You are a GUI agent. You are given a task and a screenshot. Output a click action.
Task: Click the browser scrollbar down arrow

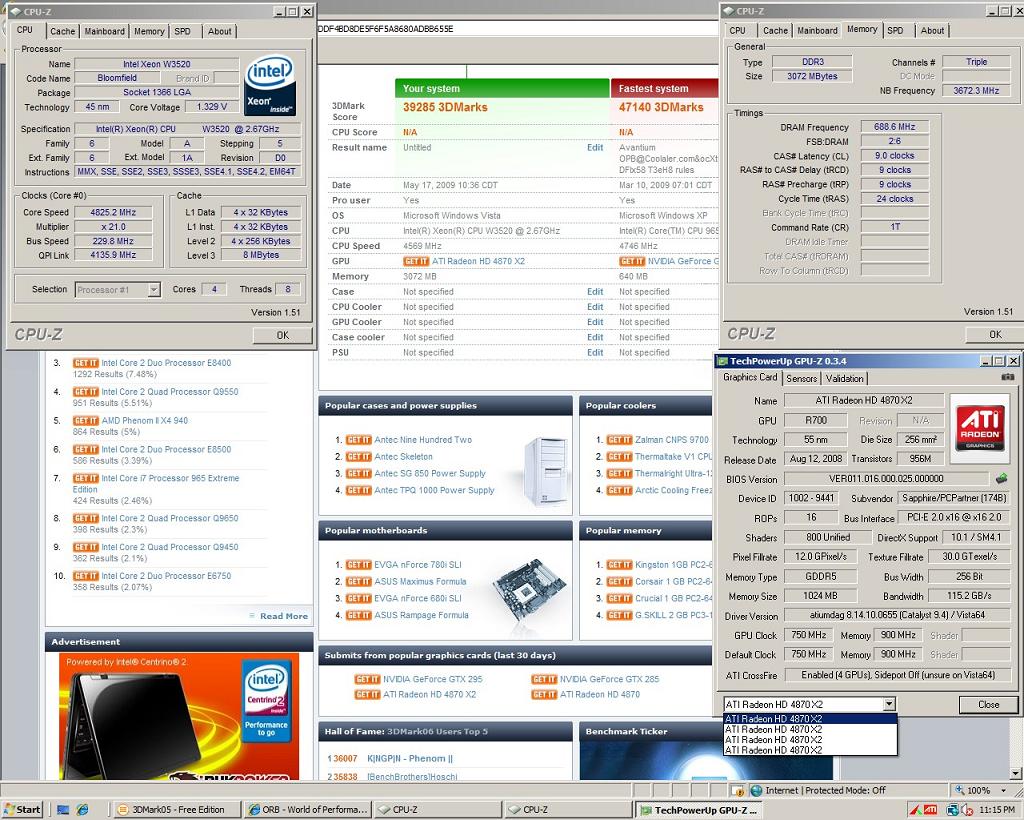[1016, 774]
